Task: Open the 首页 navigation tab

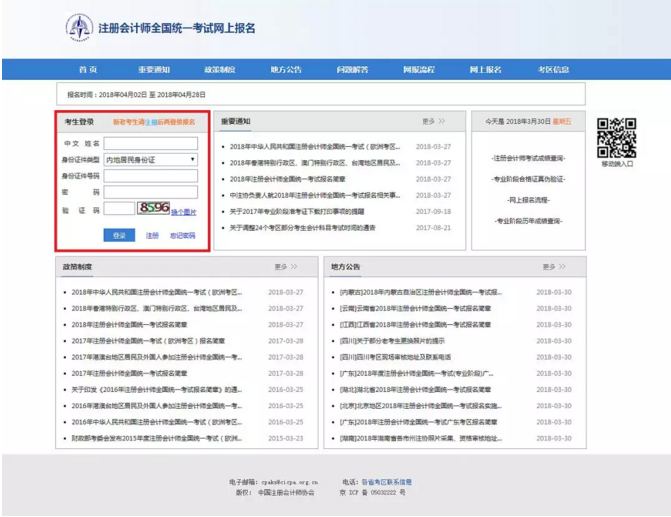Action: tap(88, 69)
